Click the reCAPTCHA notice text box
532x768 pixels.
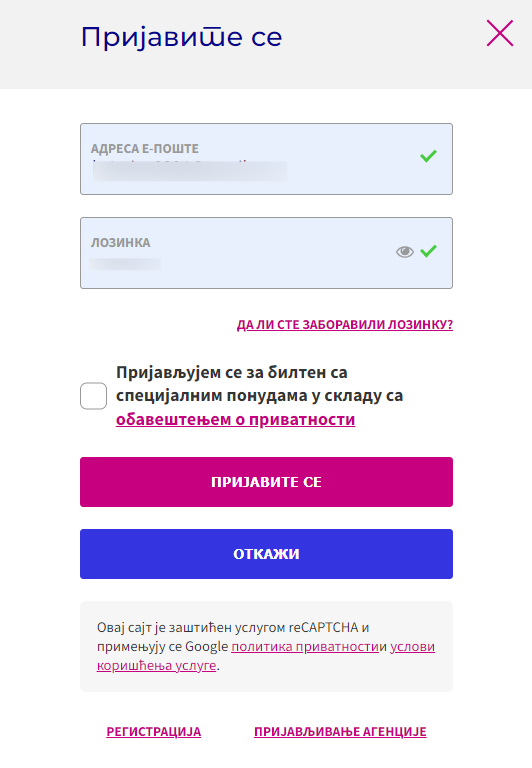266,647
